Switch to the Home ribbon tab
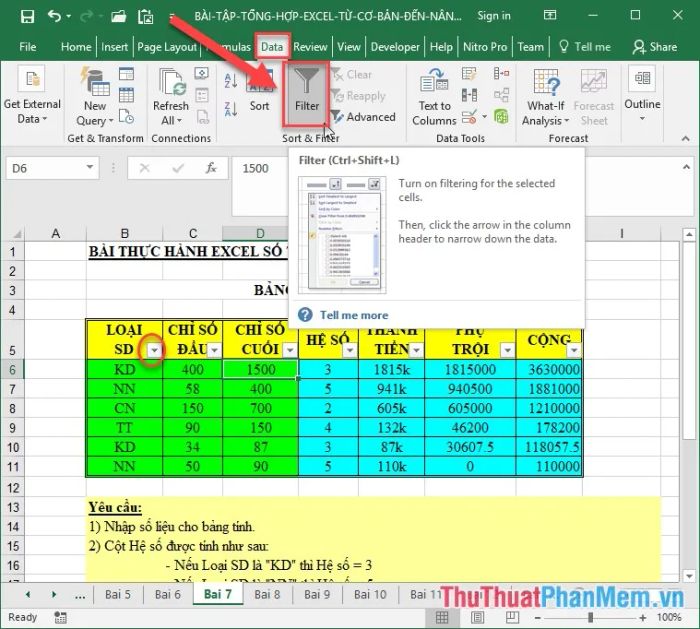 tap(76, 47)
